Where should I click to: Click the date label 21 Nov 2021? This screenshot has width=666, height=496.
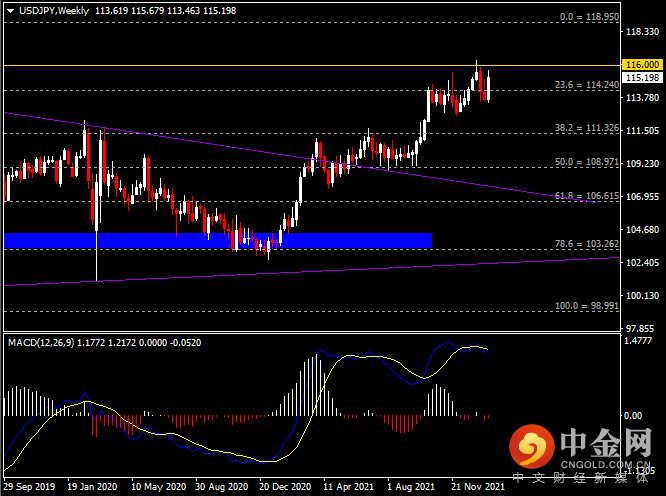click(477, 487)
